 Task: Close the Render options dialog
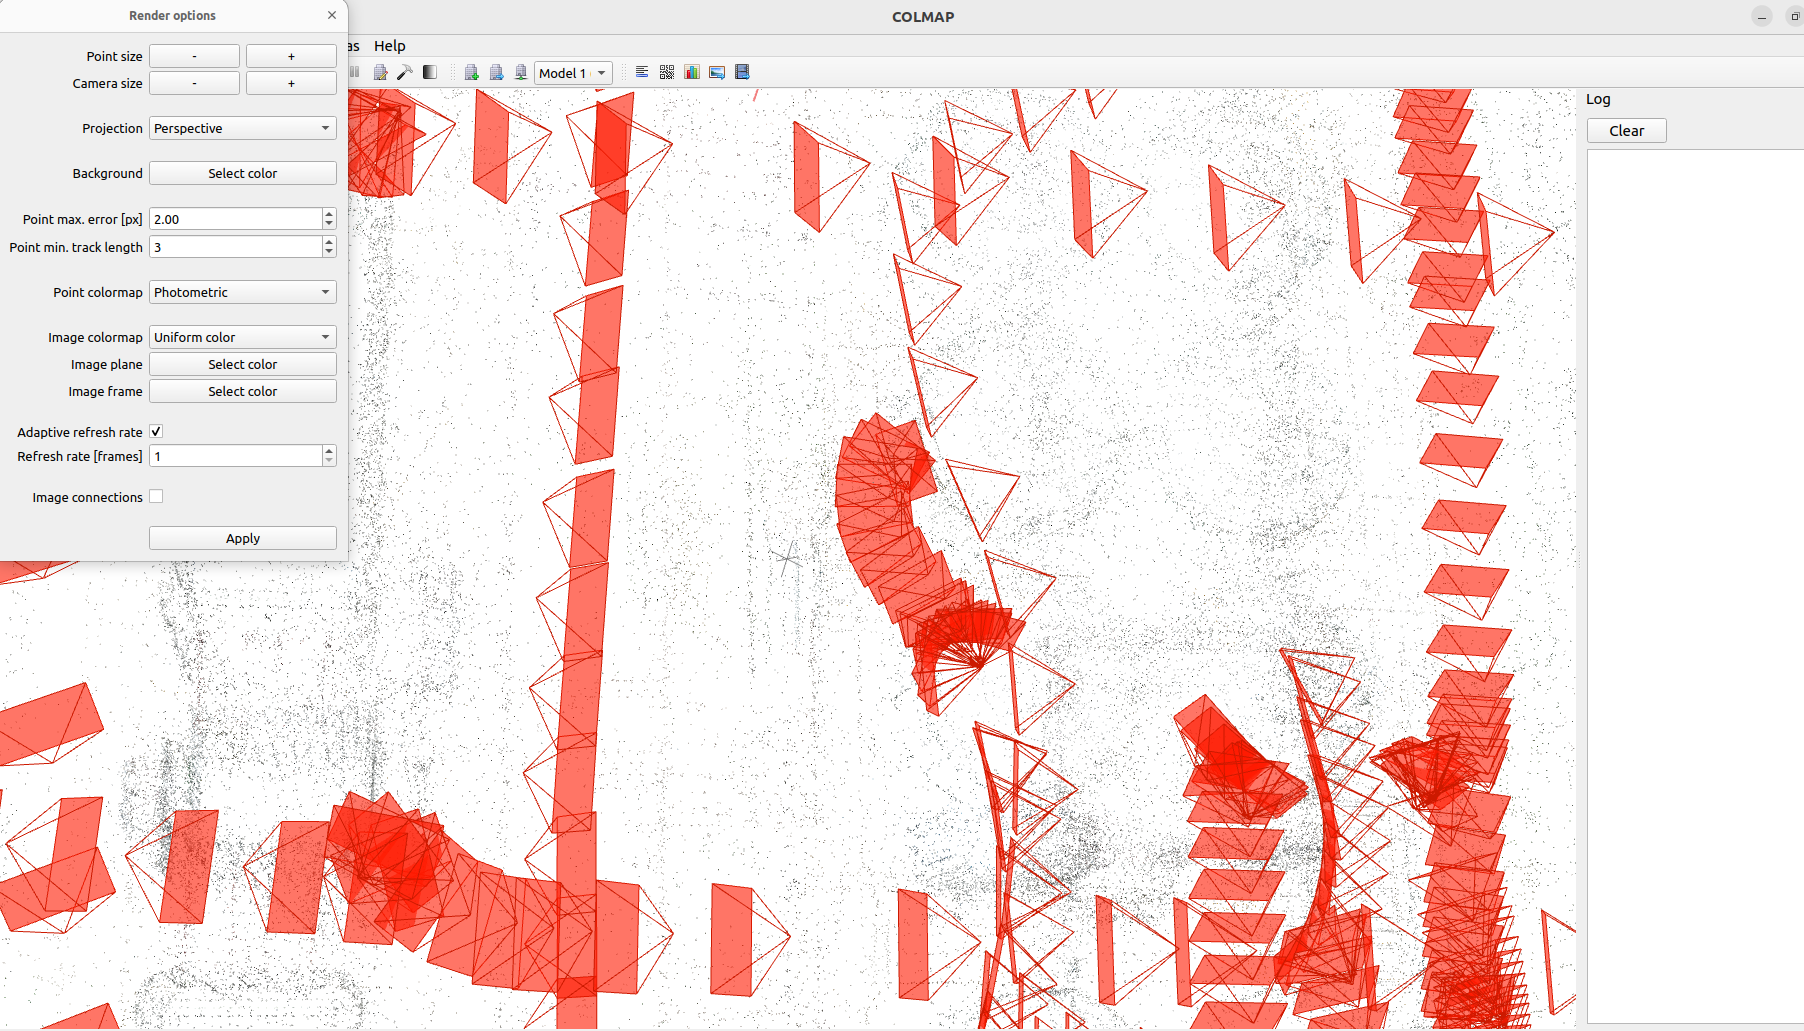point(332,15)
